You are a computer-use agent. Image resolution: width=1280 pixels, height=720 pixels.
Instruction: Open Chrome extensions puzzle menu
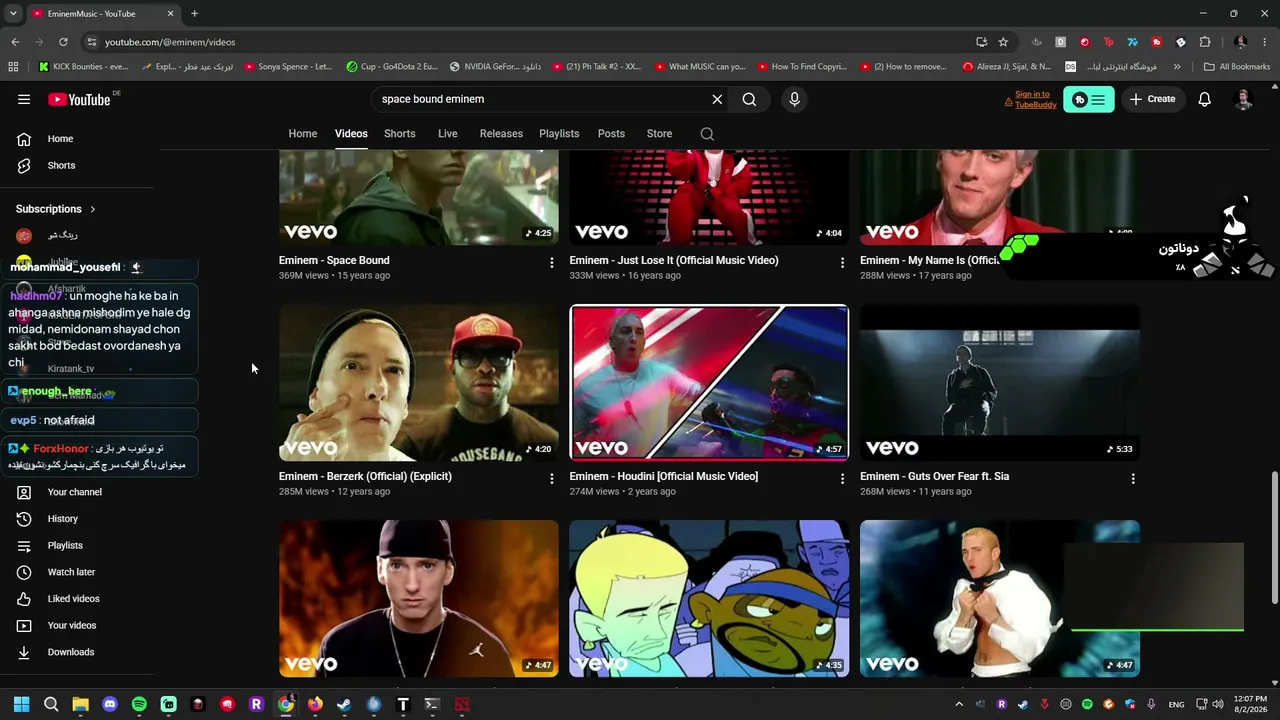click(1205, 42)
